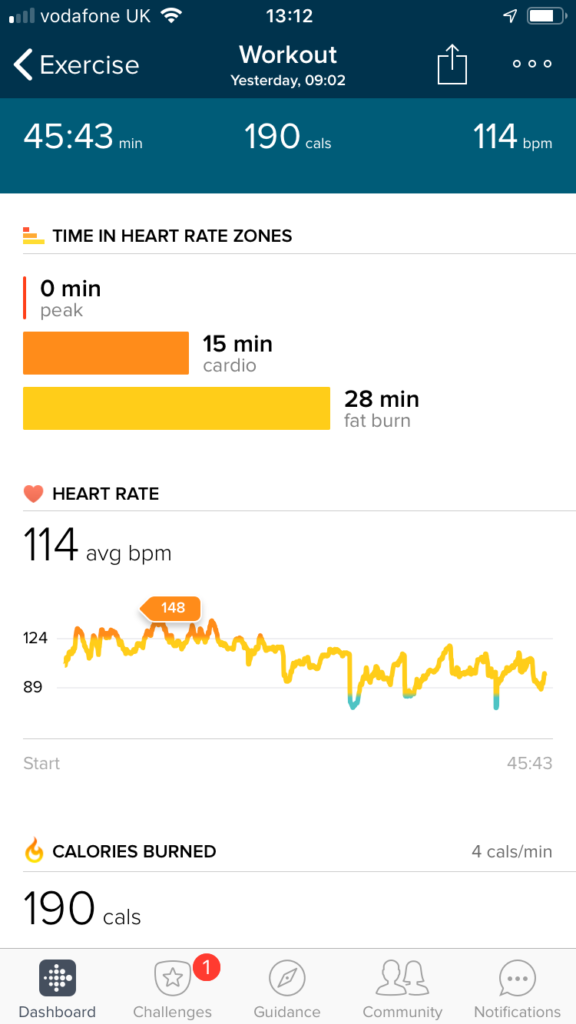The image size is (576, 1024).
Task: Tap the 148 peak marker on chart
Action: point(171,609)
